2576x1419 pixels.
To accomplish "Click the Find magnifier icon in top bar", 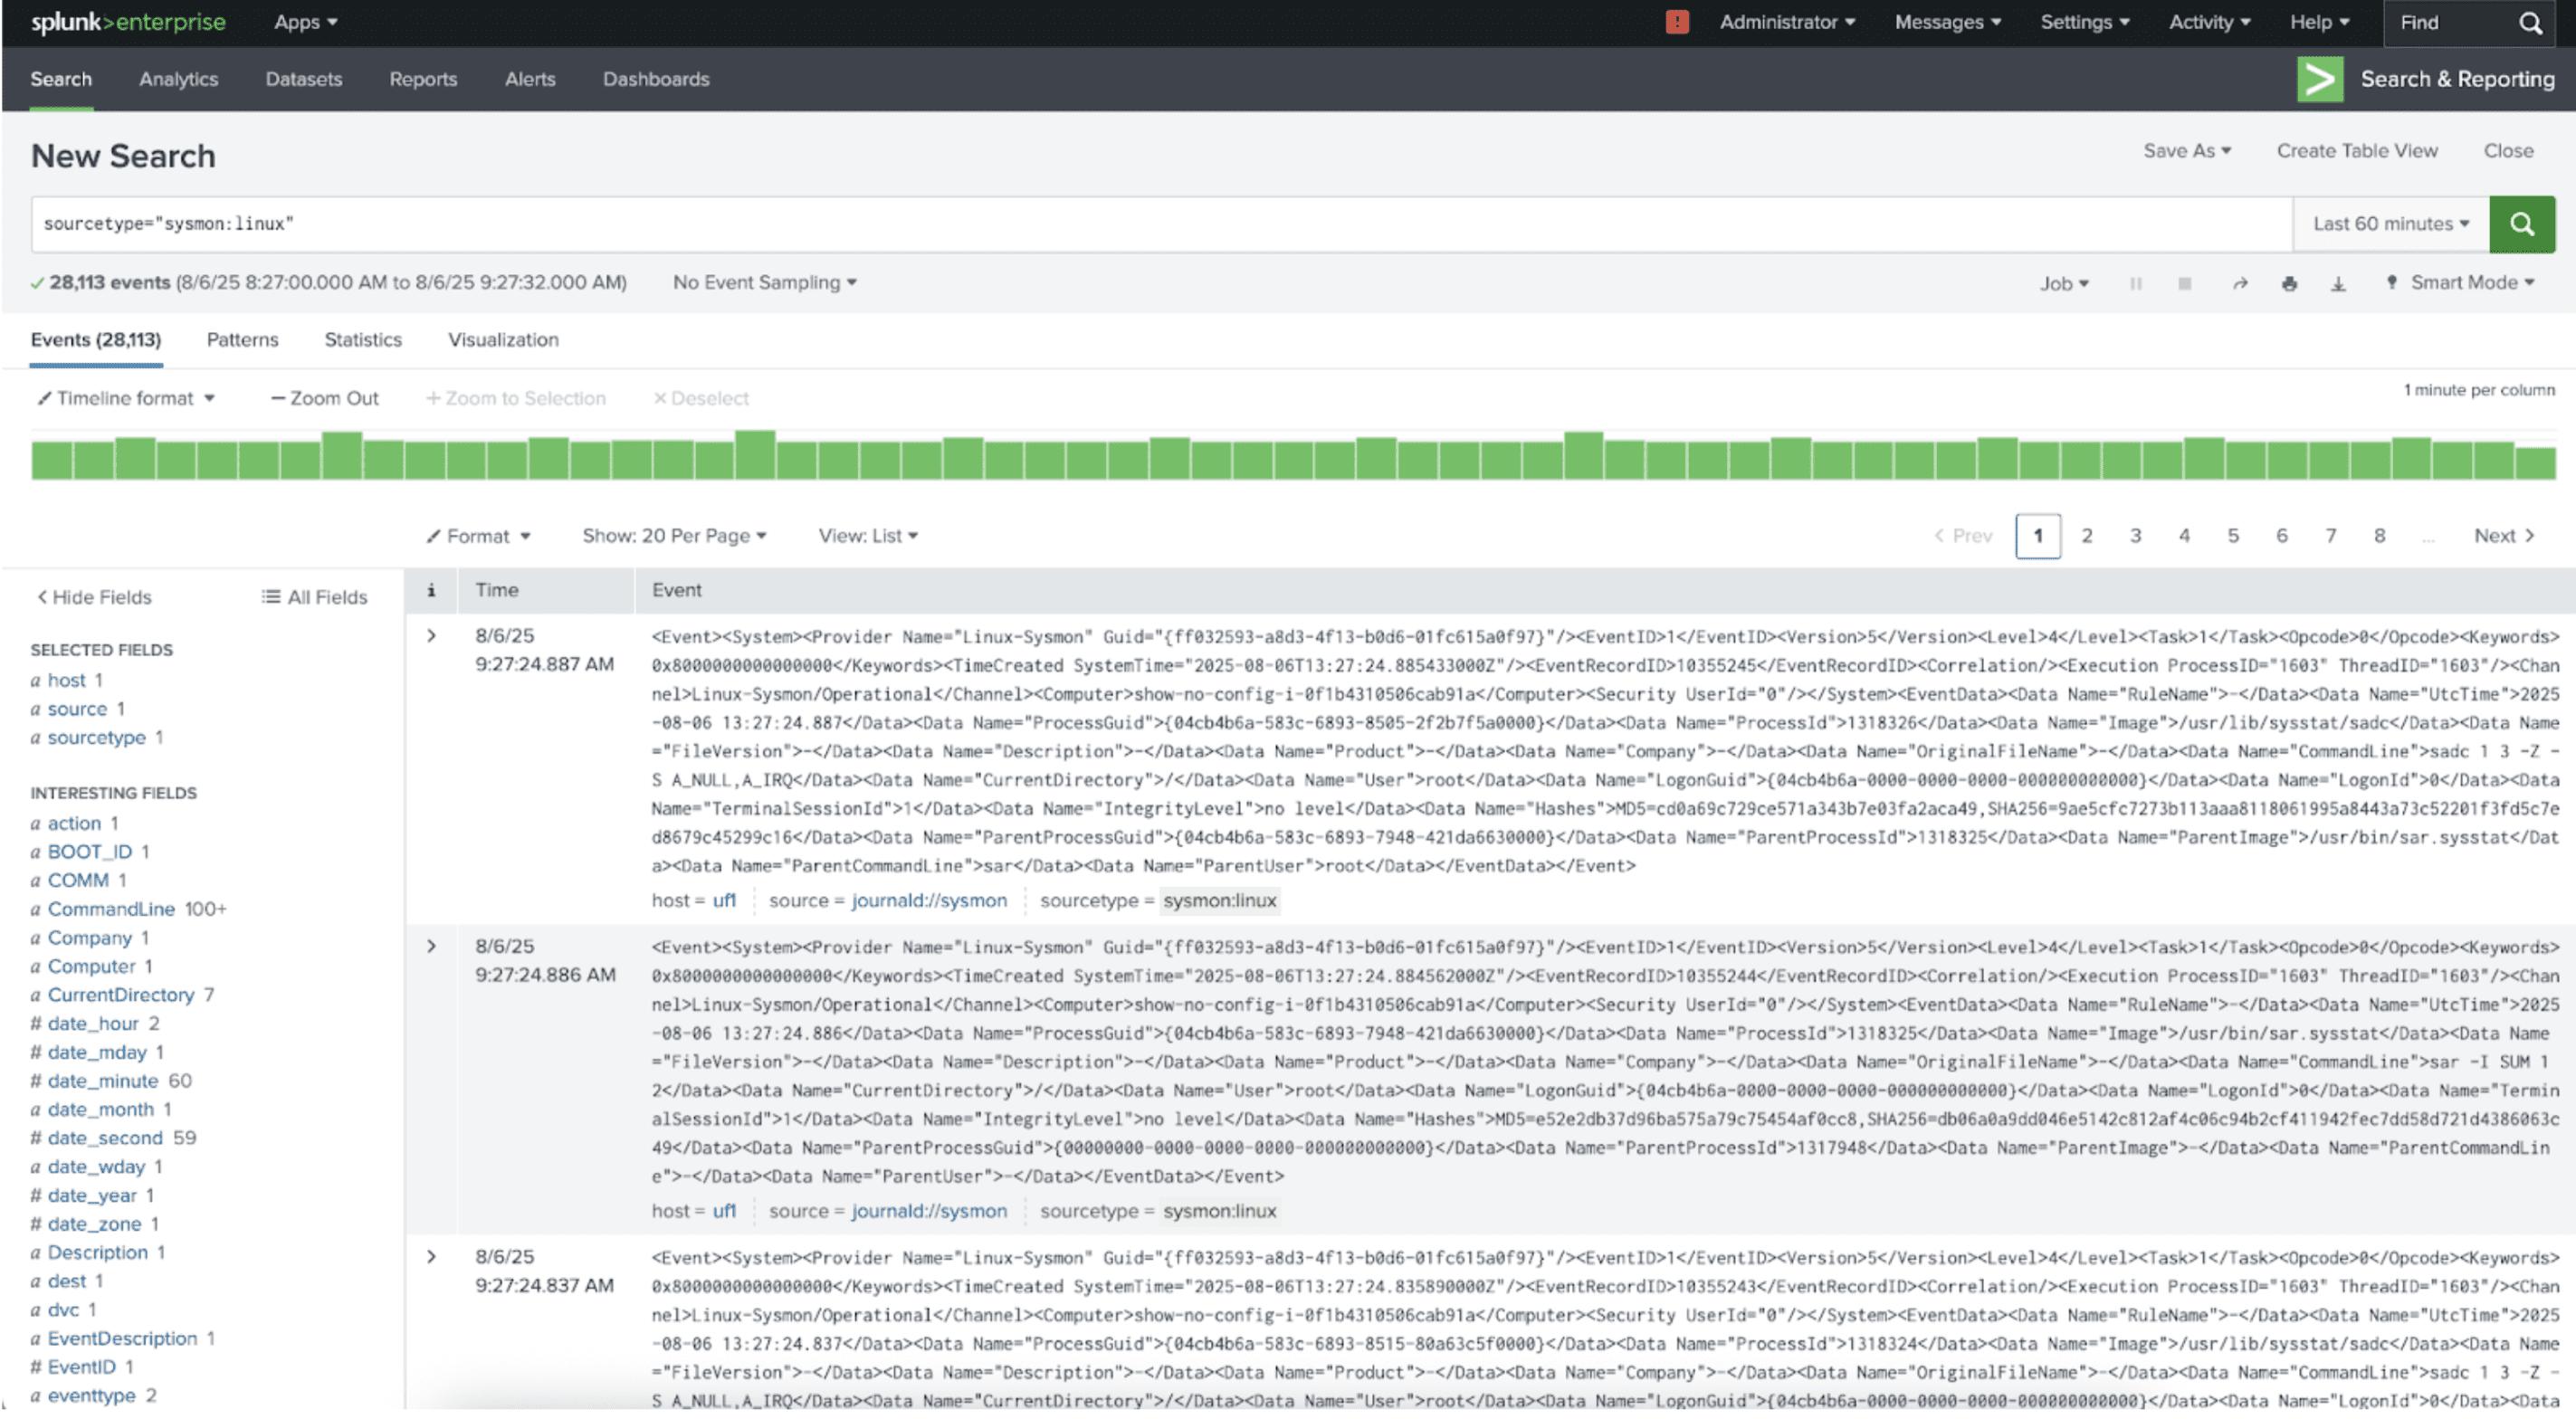I will click(x=2530, y=23).
